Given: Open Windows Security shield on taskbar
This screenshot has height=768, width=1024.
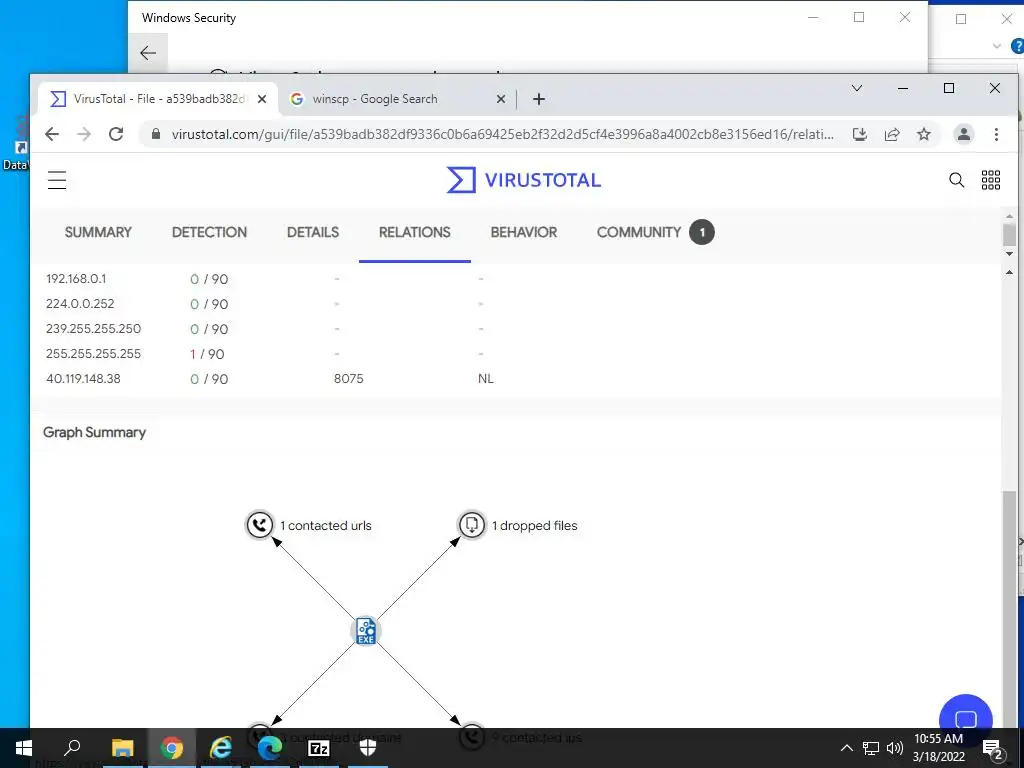Looking at the screenshot, I should coord(368,748).
